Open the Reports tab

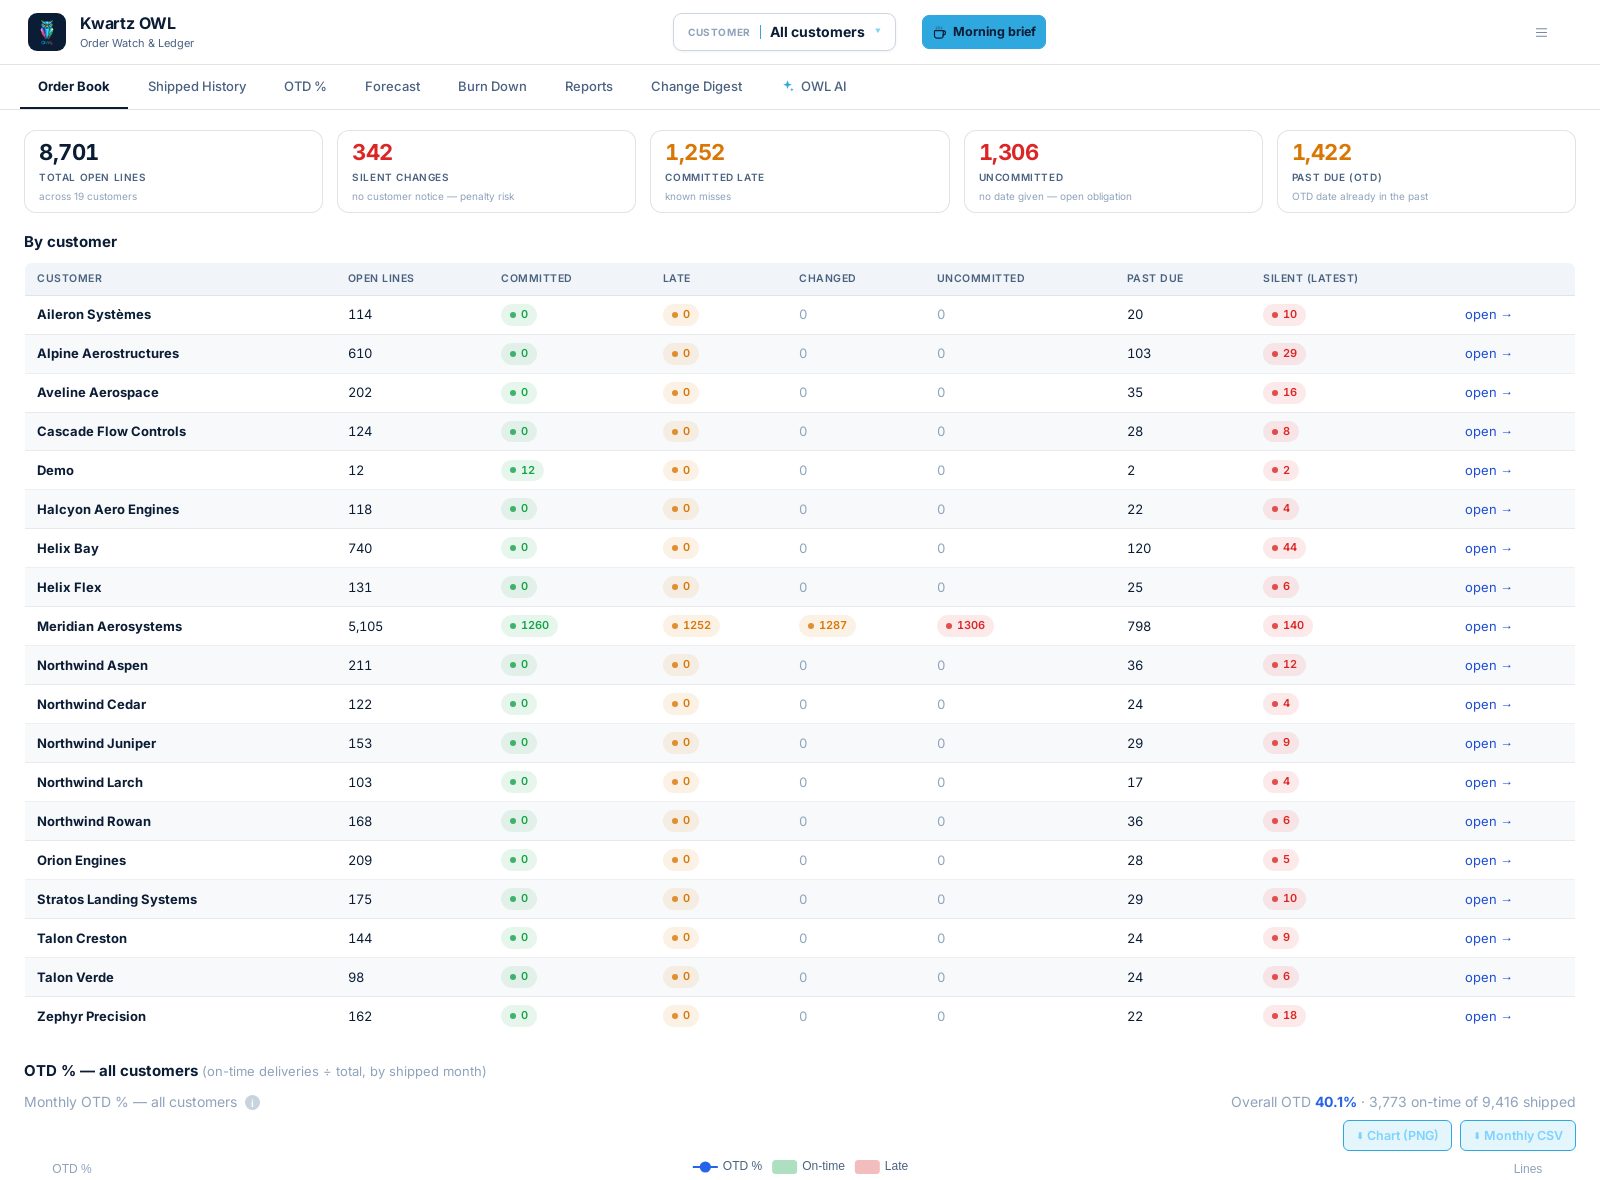click(589, 86)
